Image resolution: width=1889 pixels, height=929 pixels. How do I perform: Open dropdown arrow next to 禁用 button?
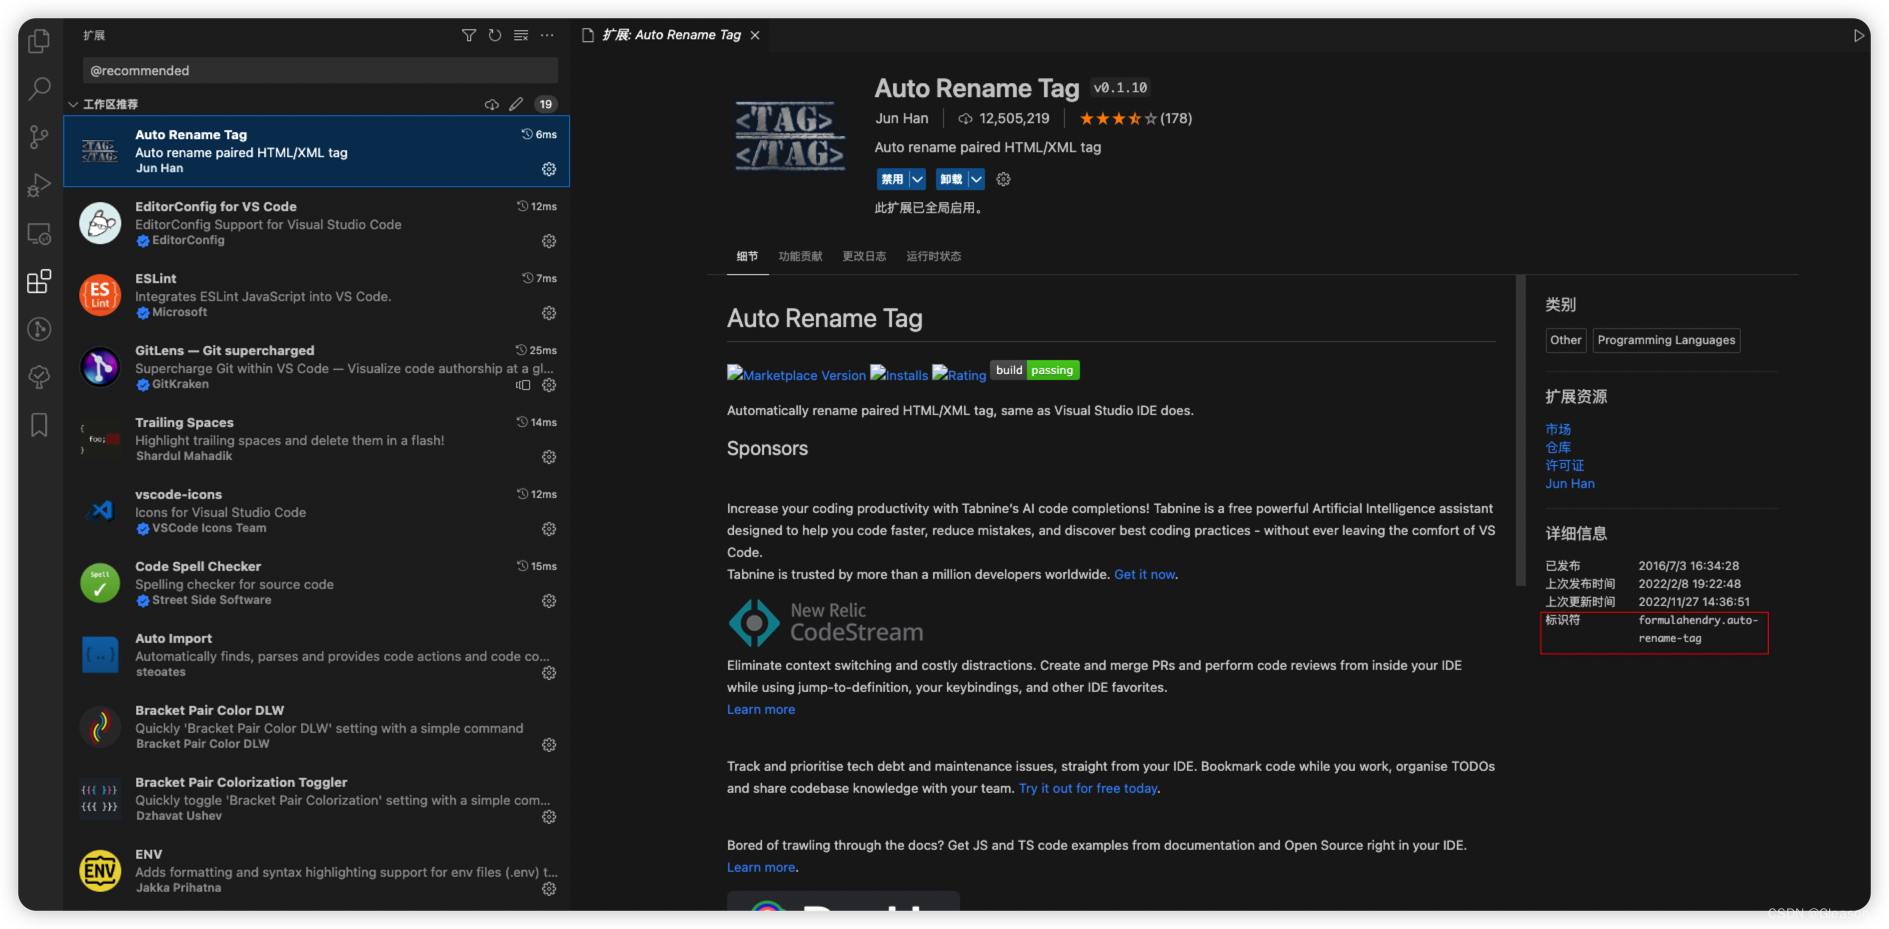(x=917, y=179)
